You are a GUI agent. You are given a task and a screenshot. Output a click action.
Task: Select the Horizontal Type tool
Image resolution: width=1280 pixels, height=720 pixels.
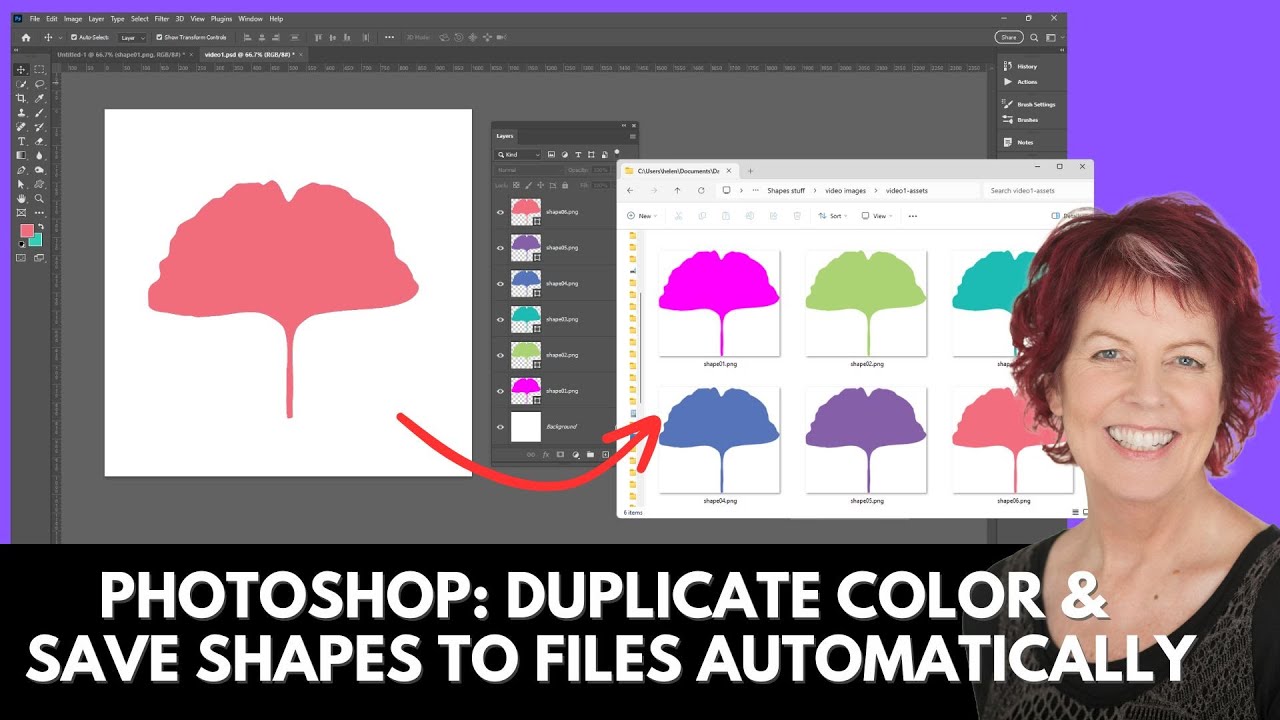pyautogui.click(x=21, y=141)
